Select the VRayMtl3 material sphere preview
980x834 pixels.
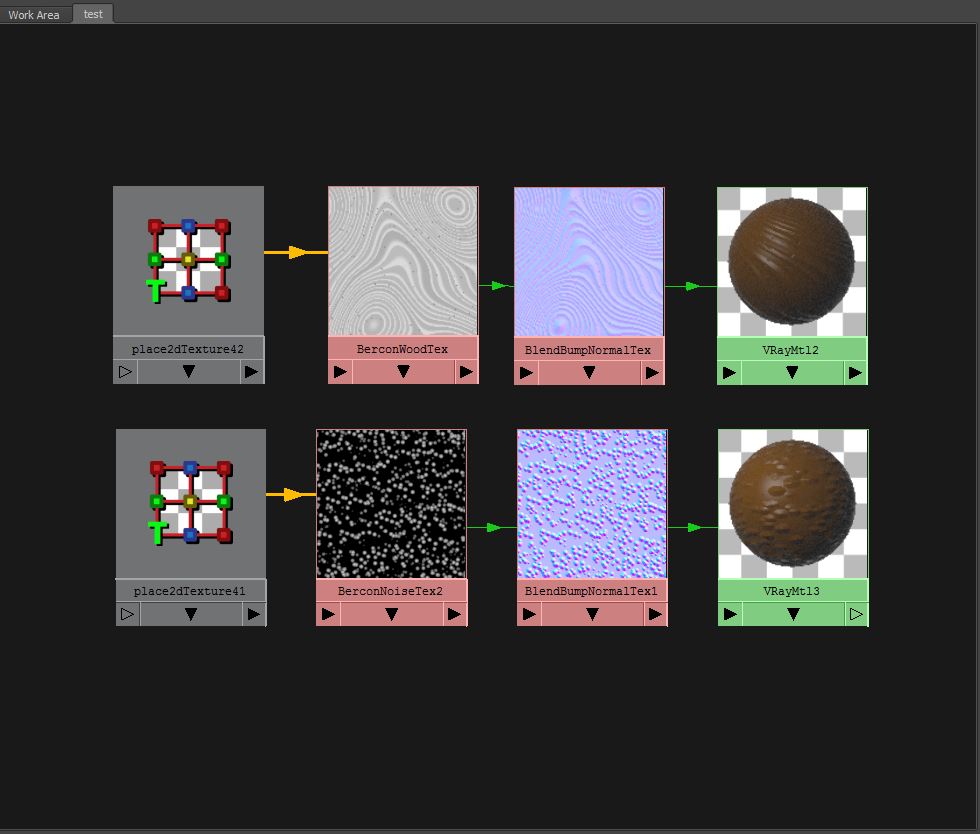(793, 503)
